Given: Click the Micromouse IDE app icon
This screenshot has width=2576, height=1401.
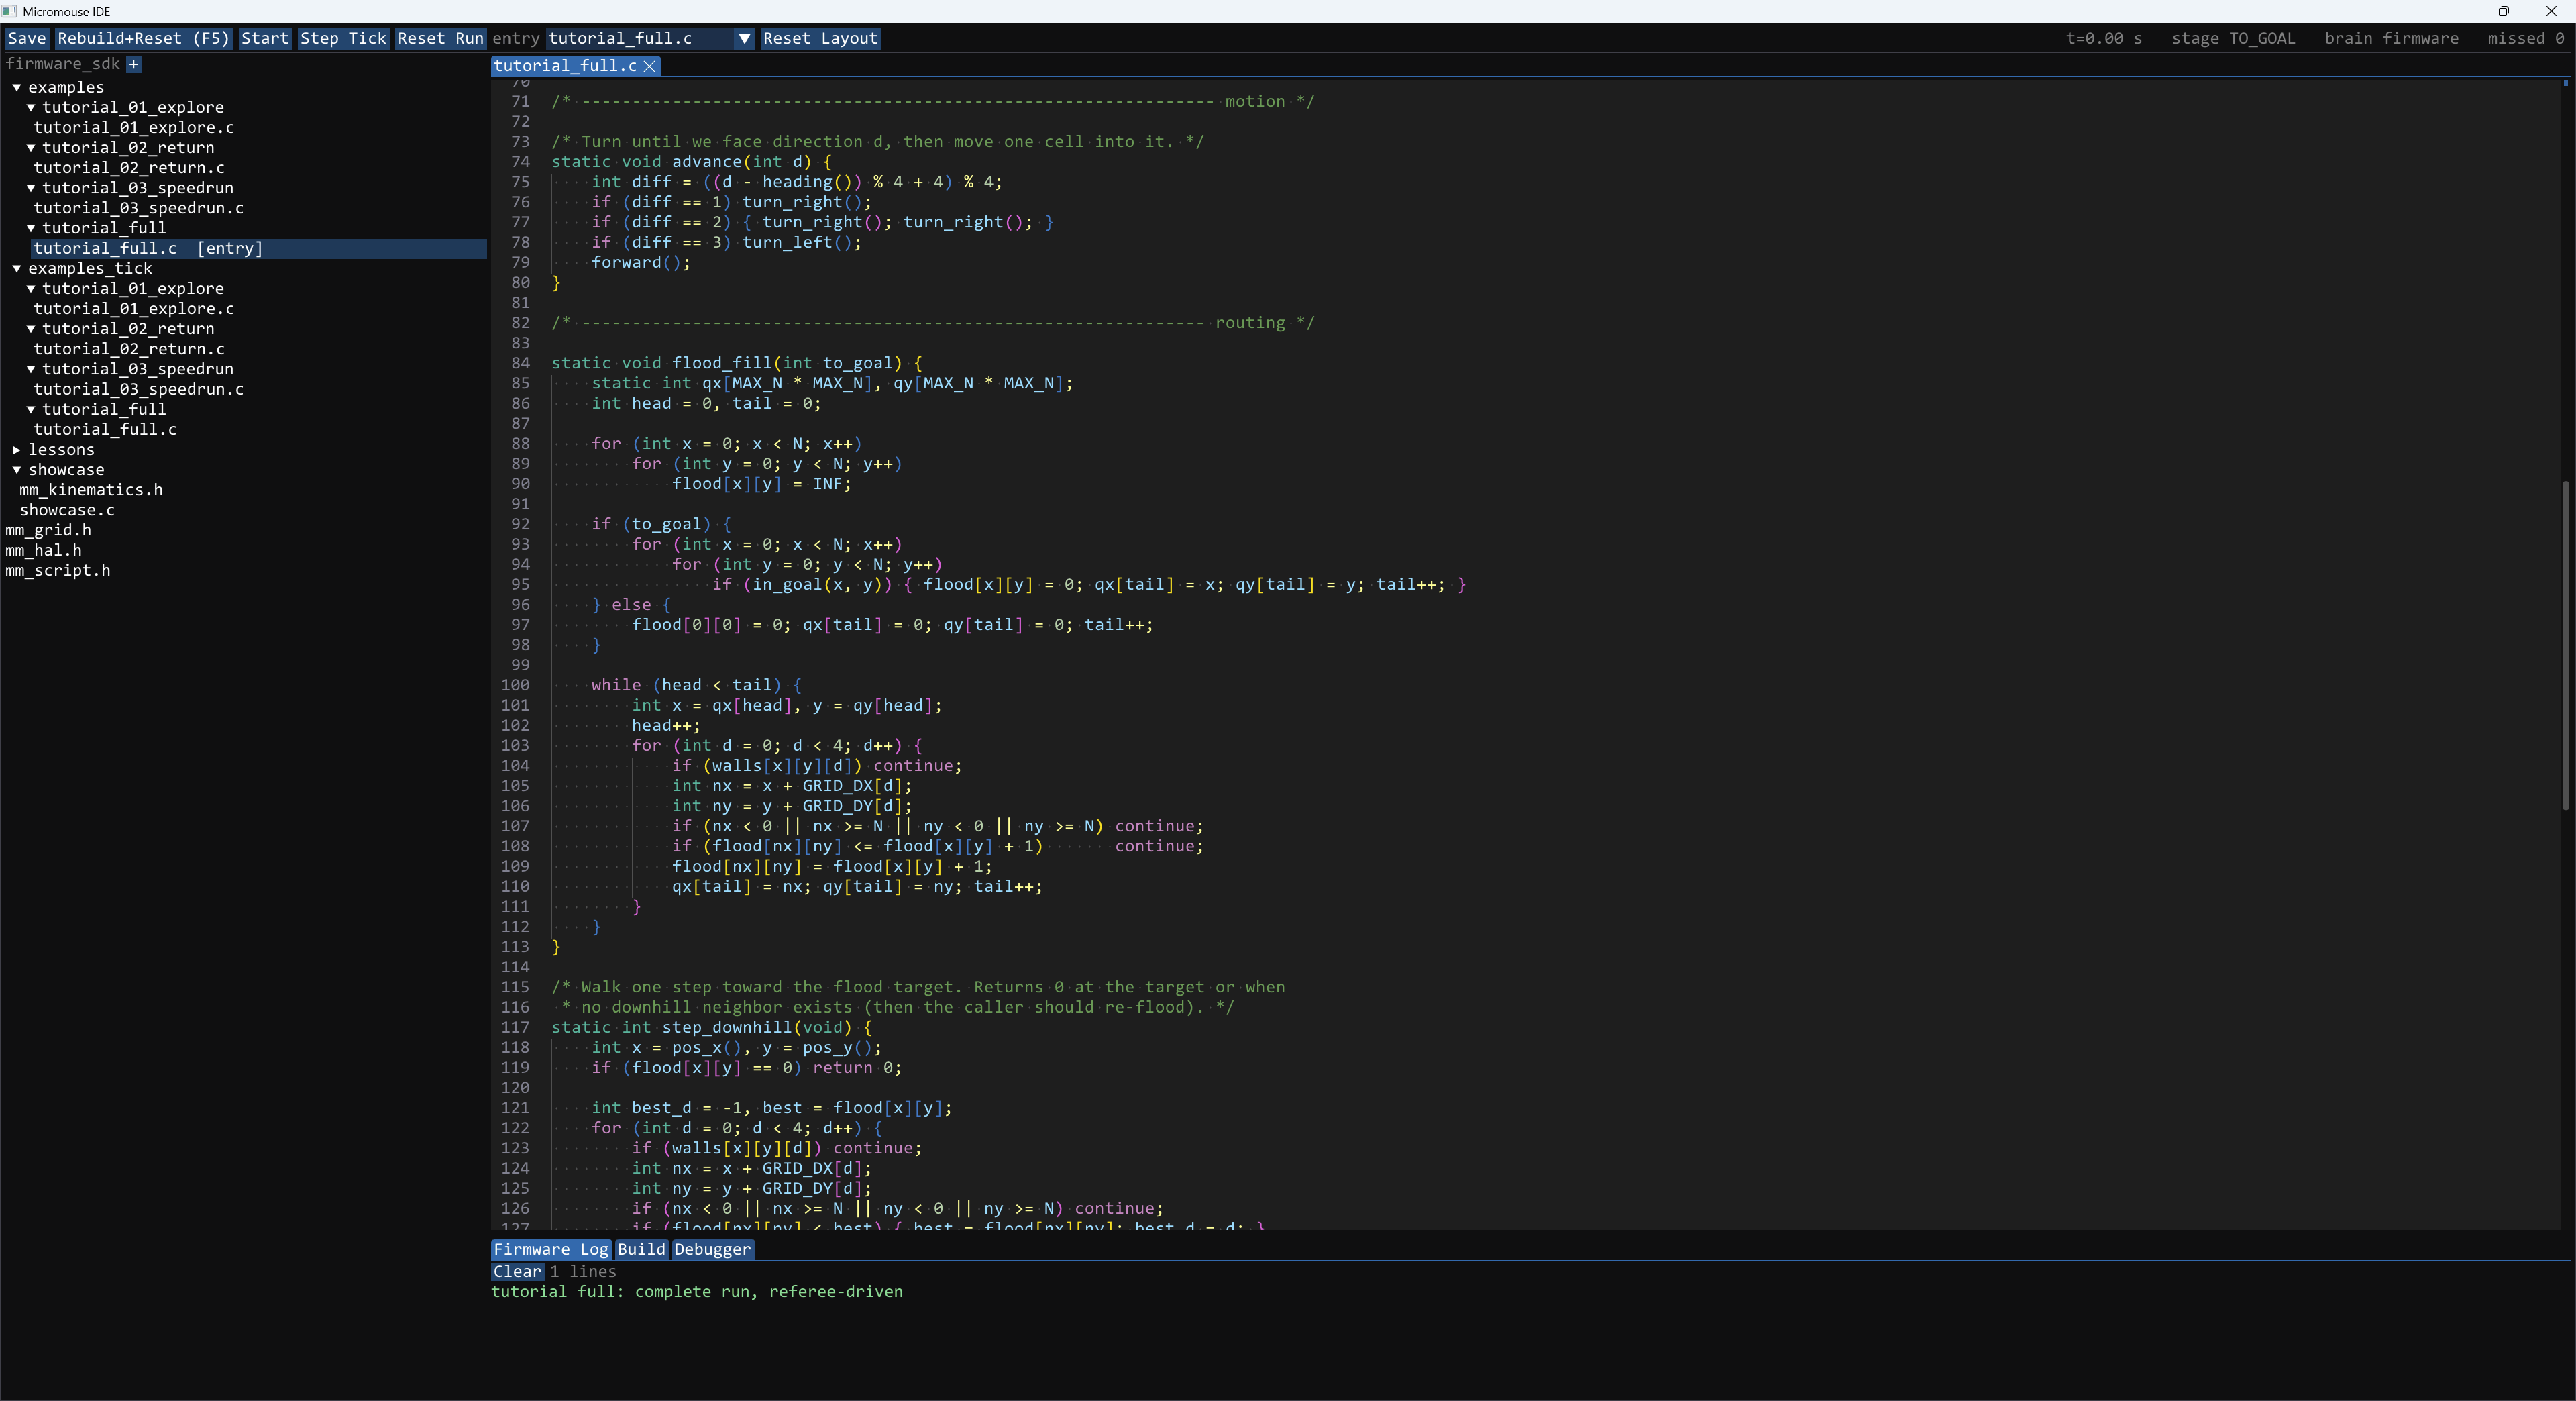Looking at the screenshot, I should [x=10, y=11].
